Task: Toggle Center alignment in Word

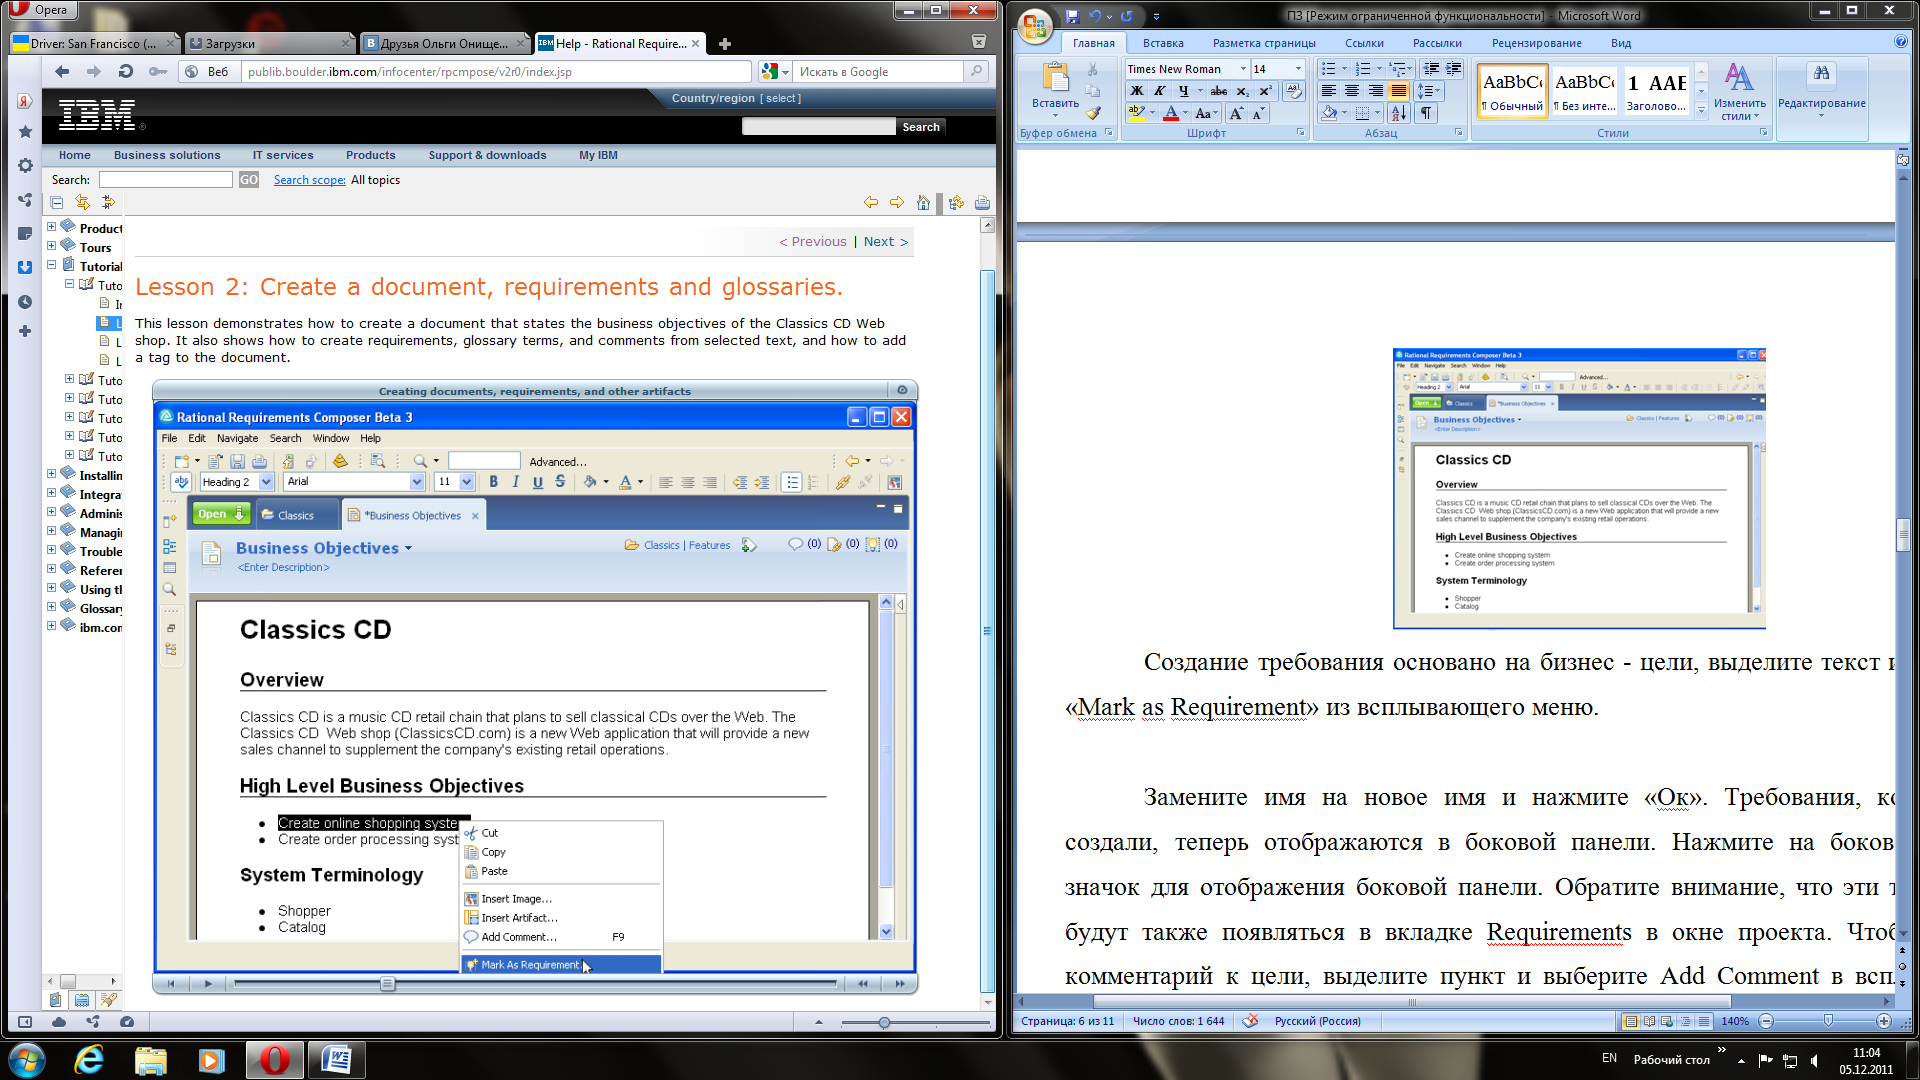Action: [1352, 91]
